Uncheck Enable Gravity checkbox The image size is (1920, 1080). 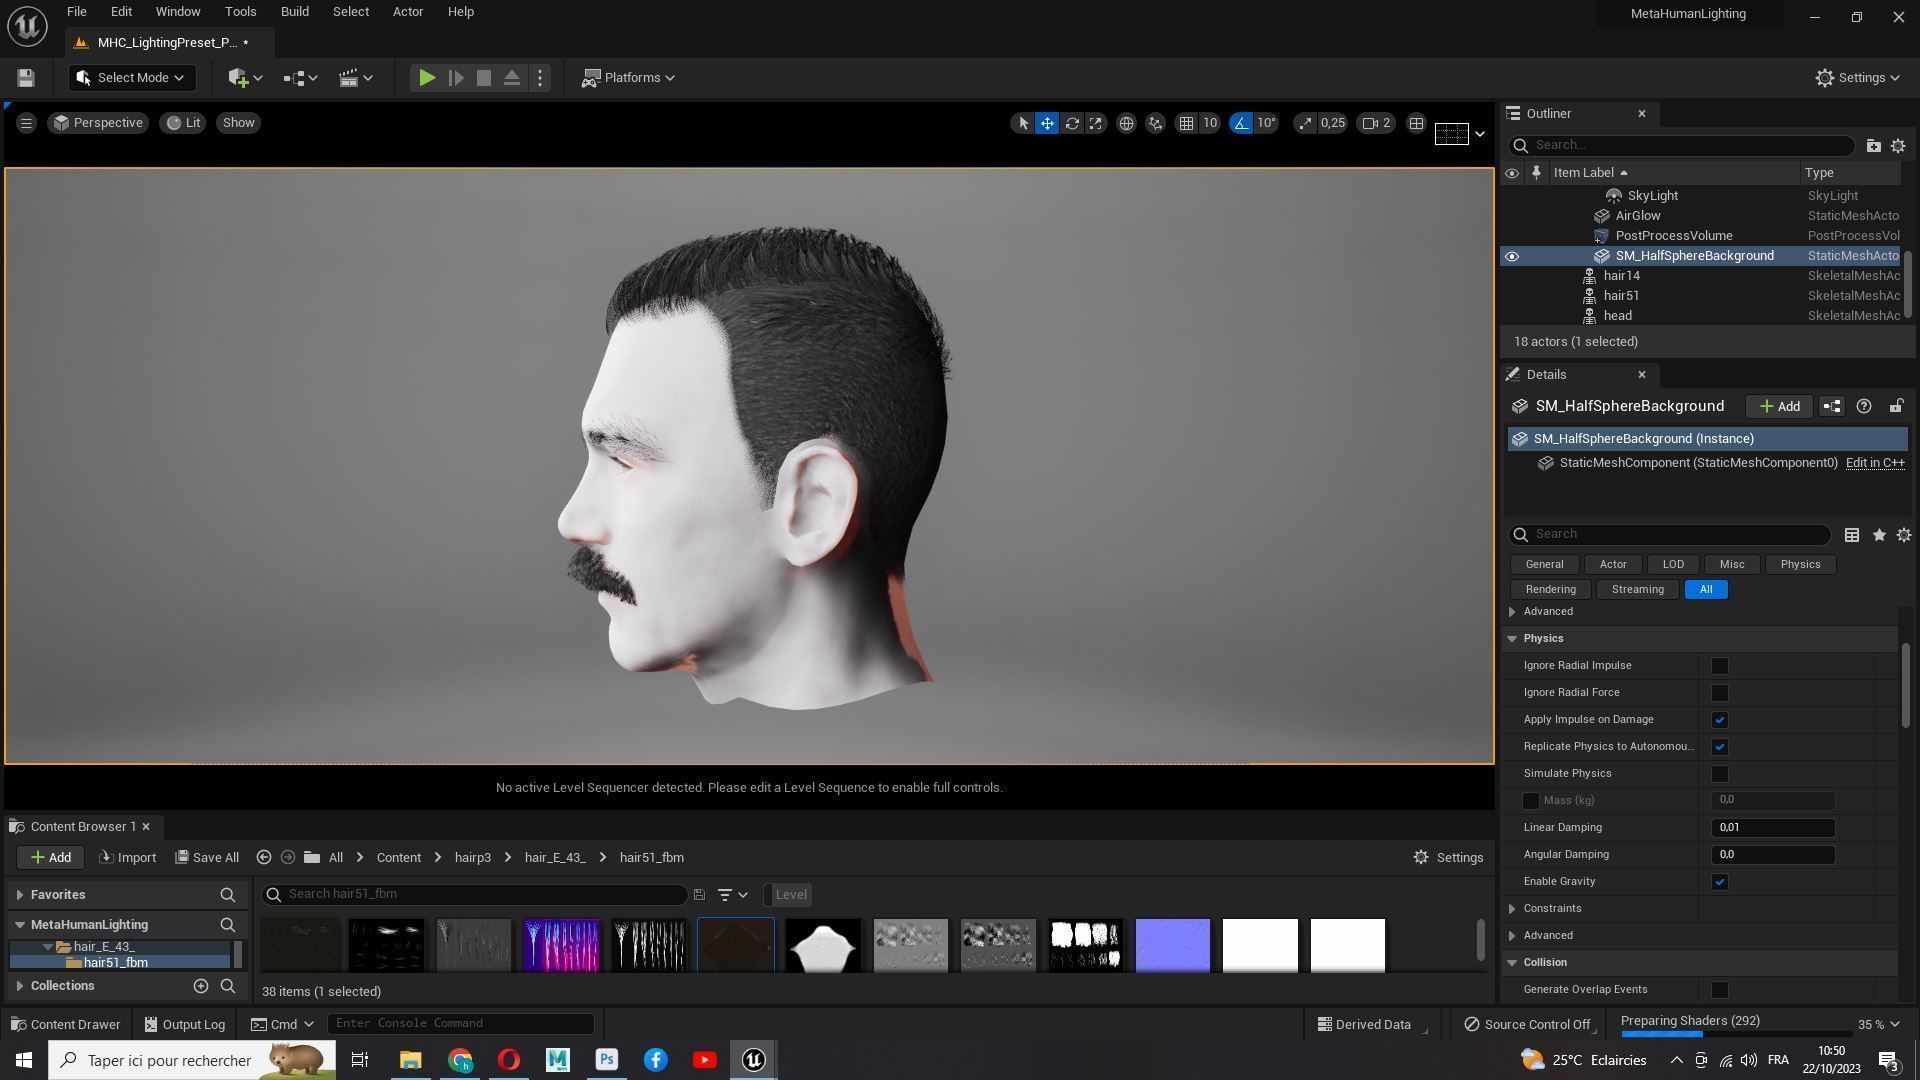coord(1719,882)
